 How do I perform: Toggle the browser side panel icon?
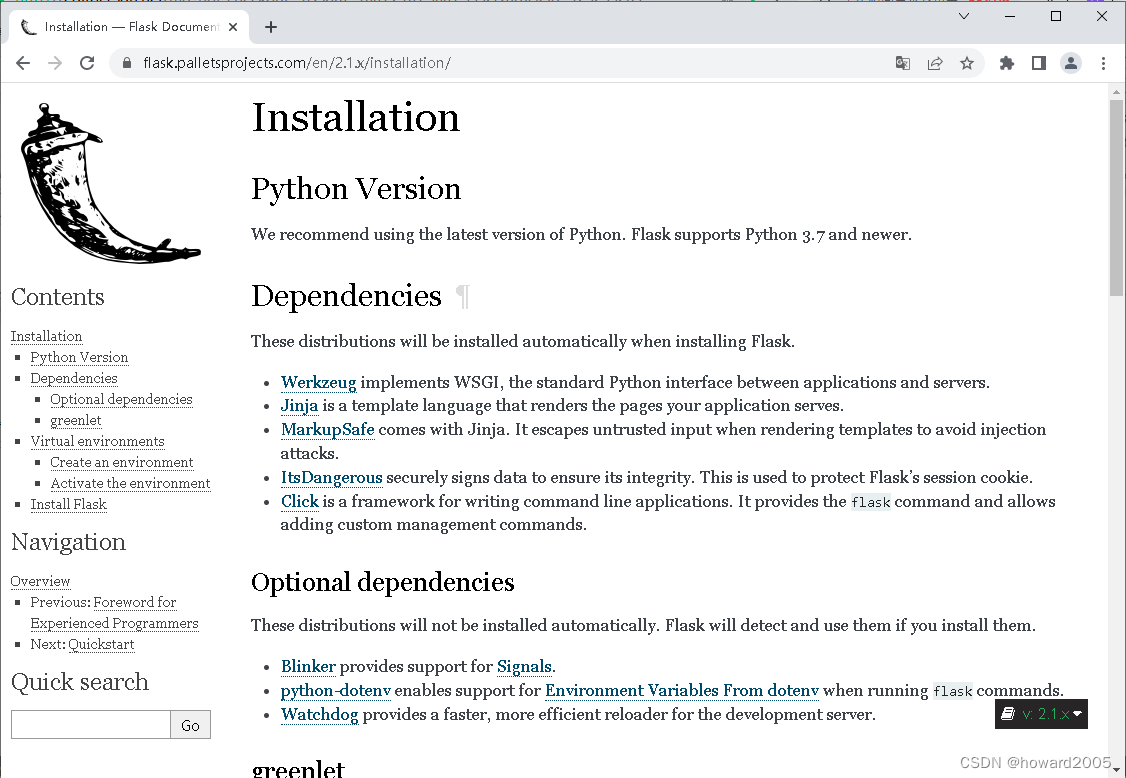point(1038,63)
